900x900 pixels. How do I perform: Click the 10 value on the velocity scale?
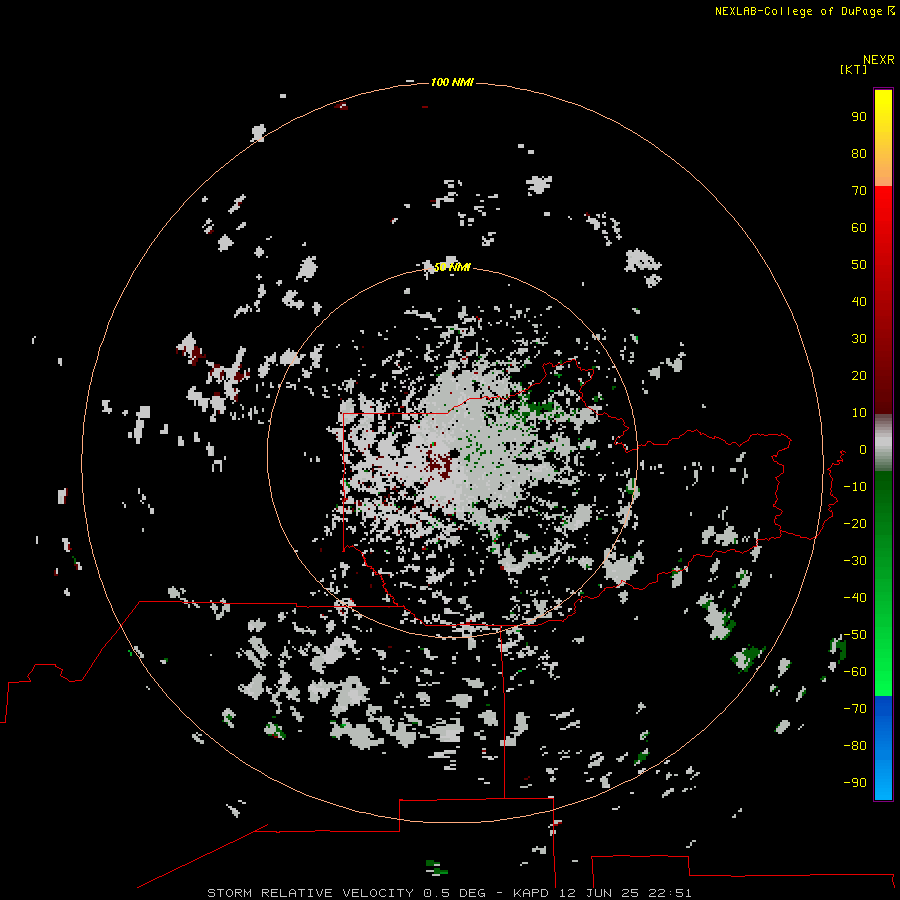859,413
